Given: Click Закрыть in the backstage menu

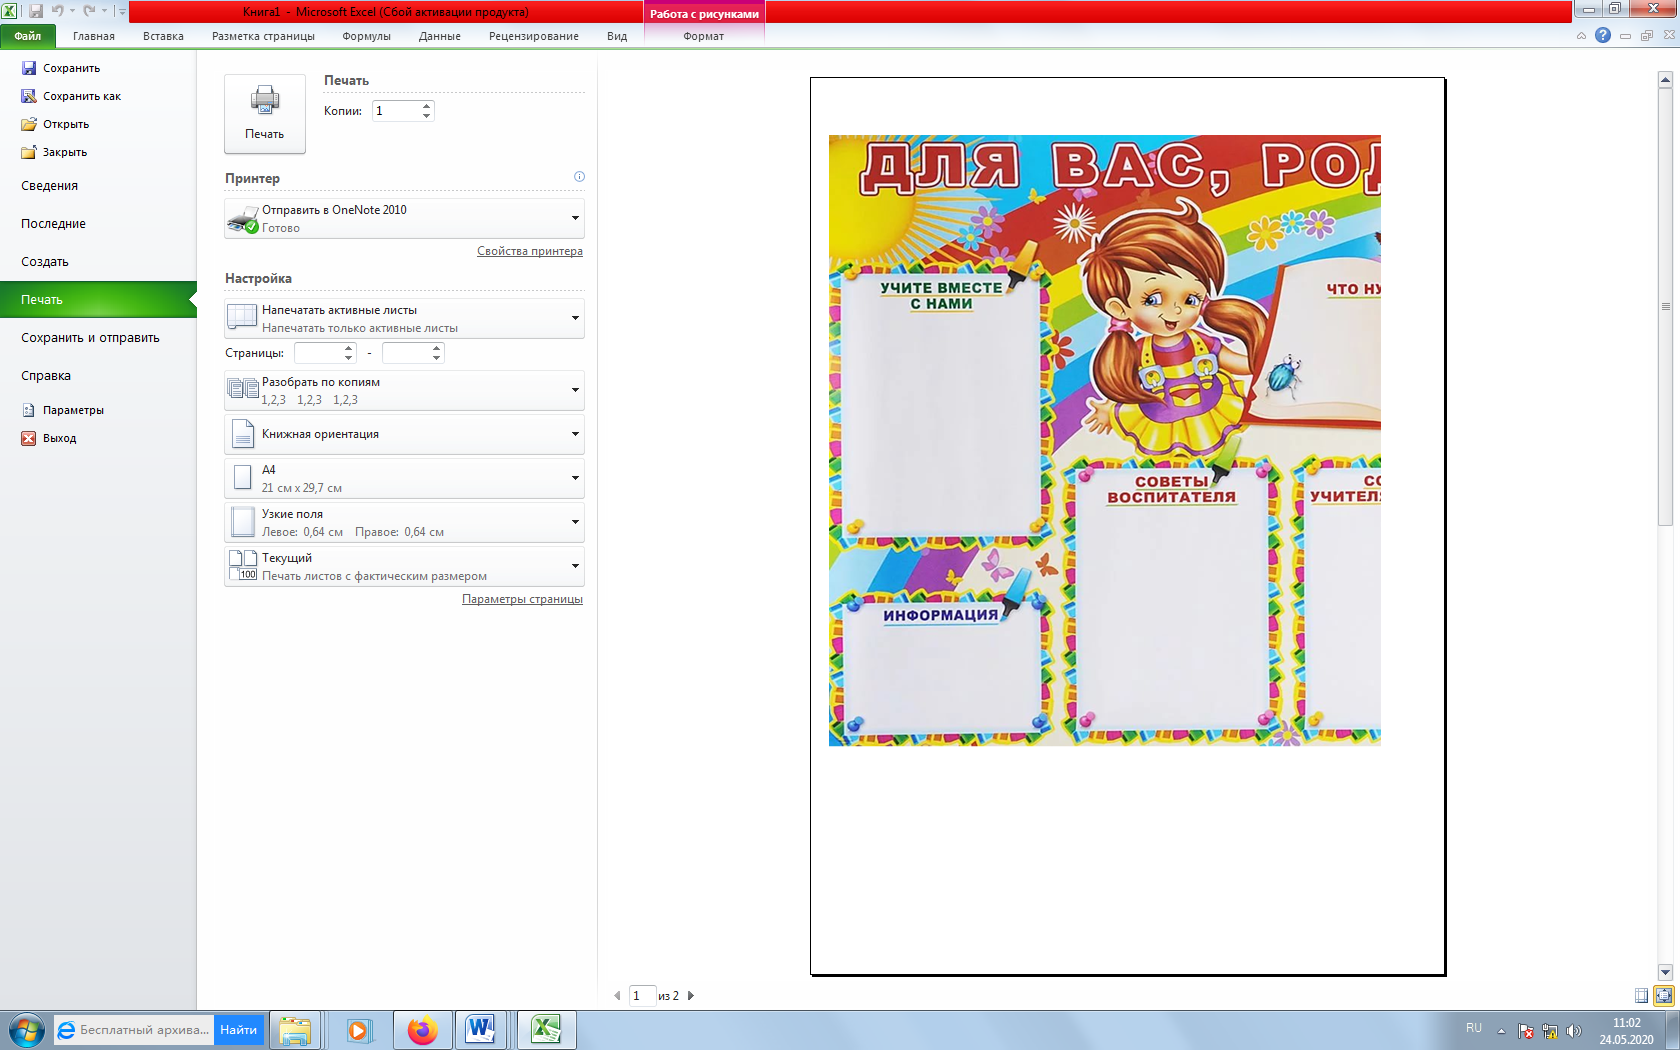Looking at the screenshot, I should coord(55,152).
